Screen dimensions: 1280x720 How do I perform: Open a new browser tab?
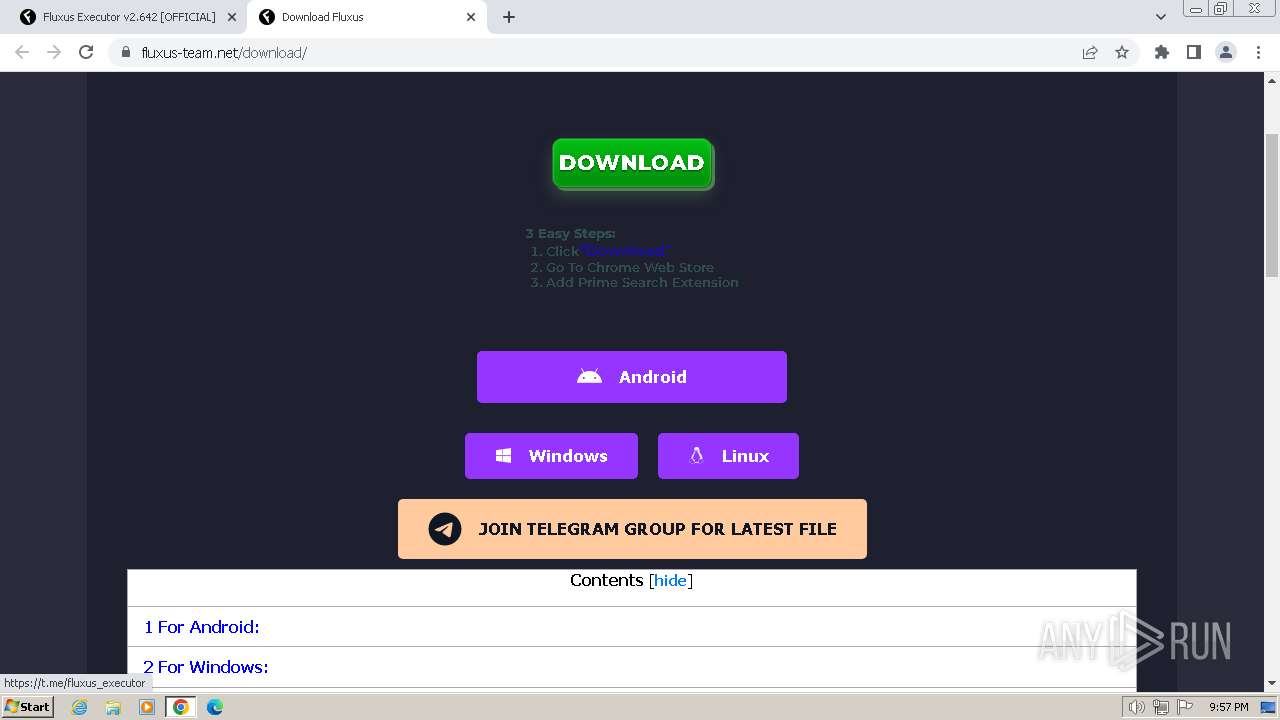click(509, 17)
